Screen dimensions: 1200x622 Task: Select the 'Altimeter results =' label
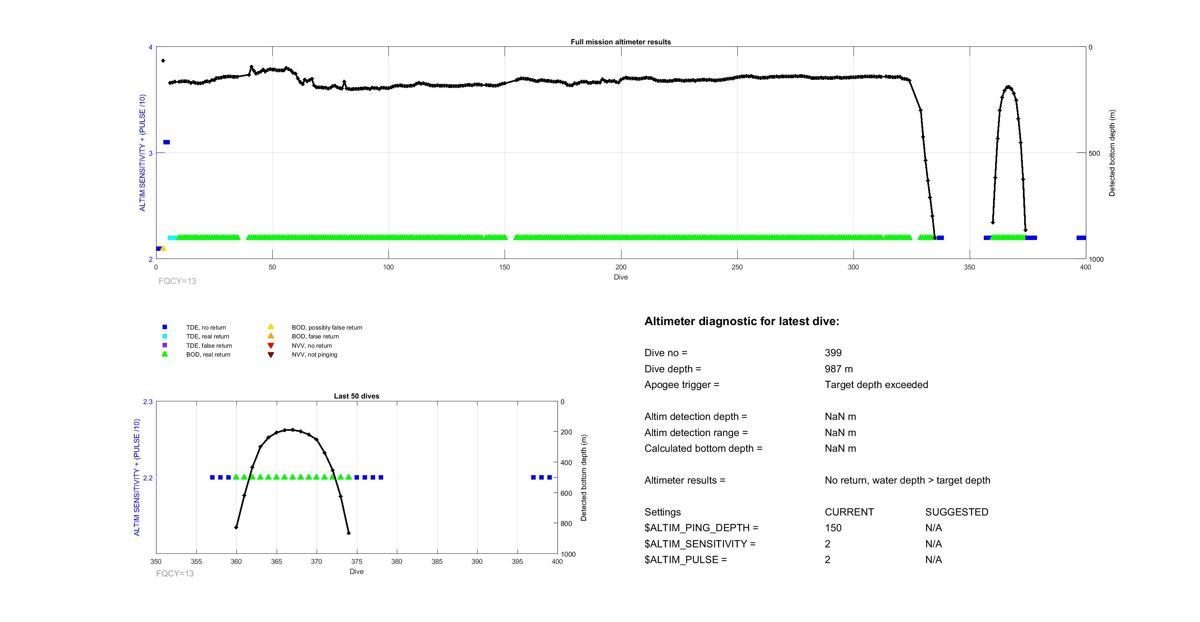pyautogui.click(x=685, y=481)
